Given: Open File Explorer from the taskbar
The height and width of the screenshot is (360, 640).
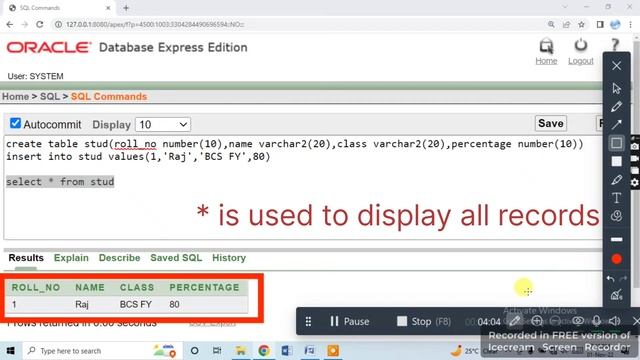Looking at the screenshot, I should click(x=240, y=351).
